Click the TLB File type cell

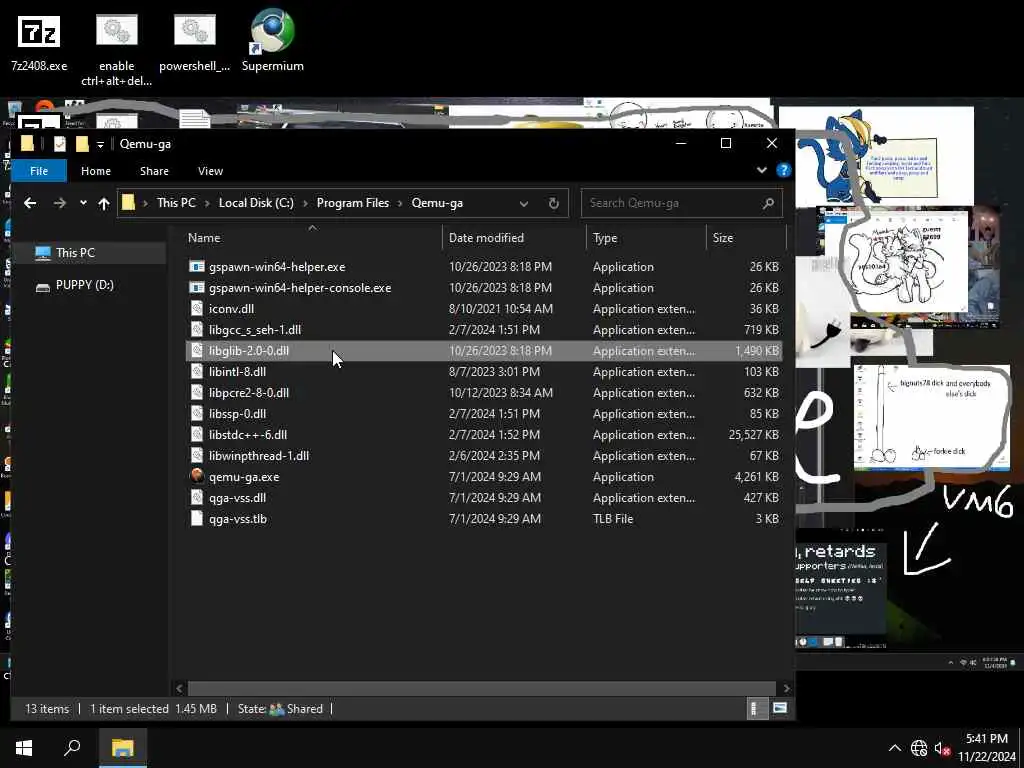(613, 519)
